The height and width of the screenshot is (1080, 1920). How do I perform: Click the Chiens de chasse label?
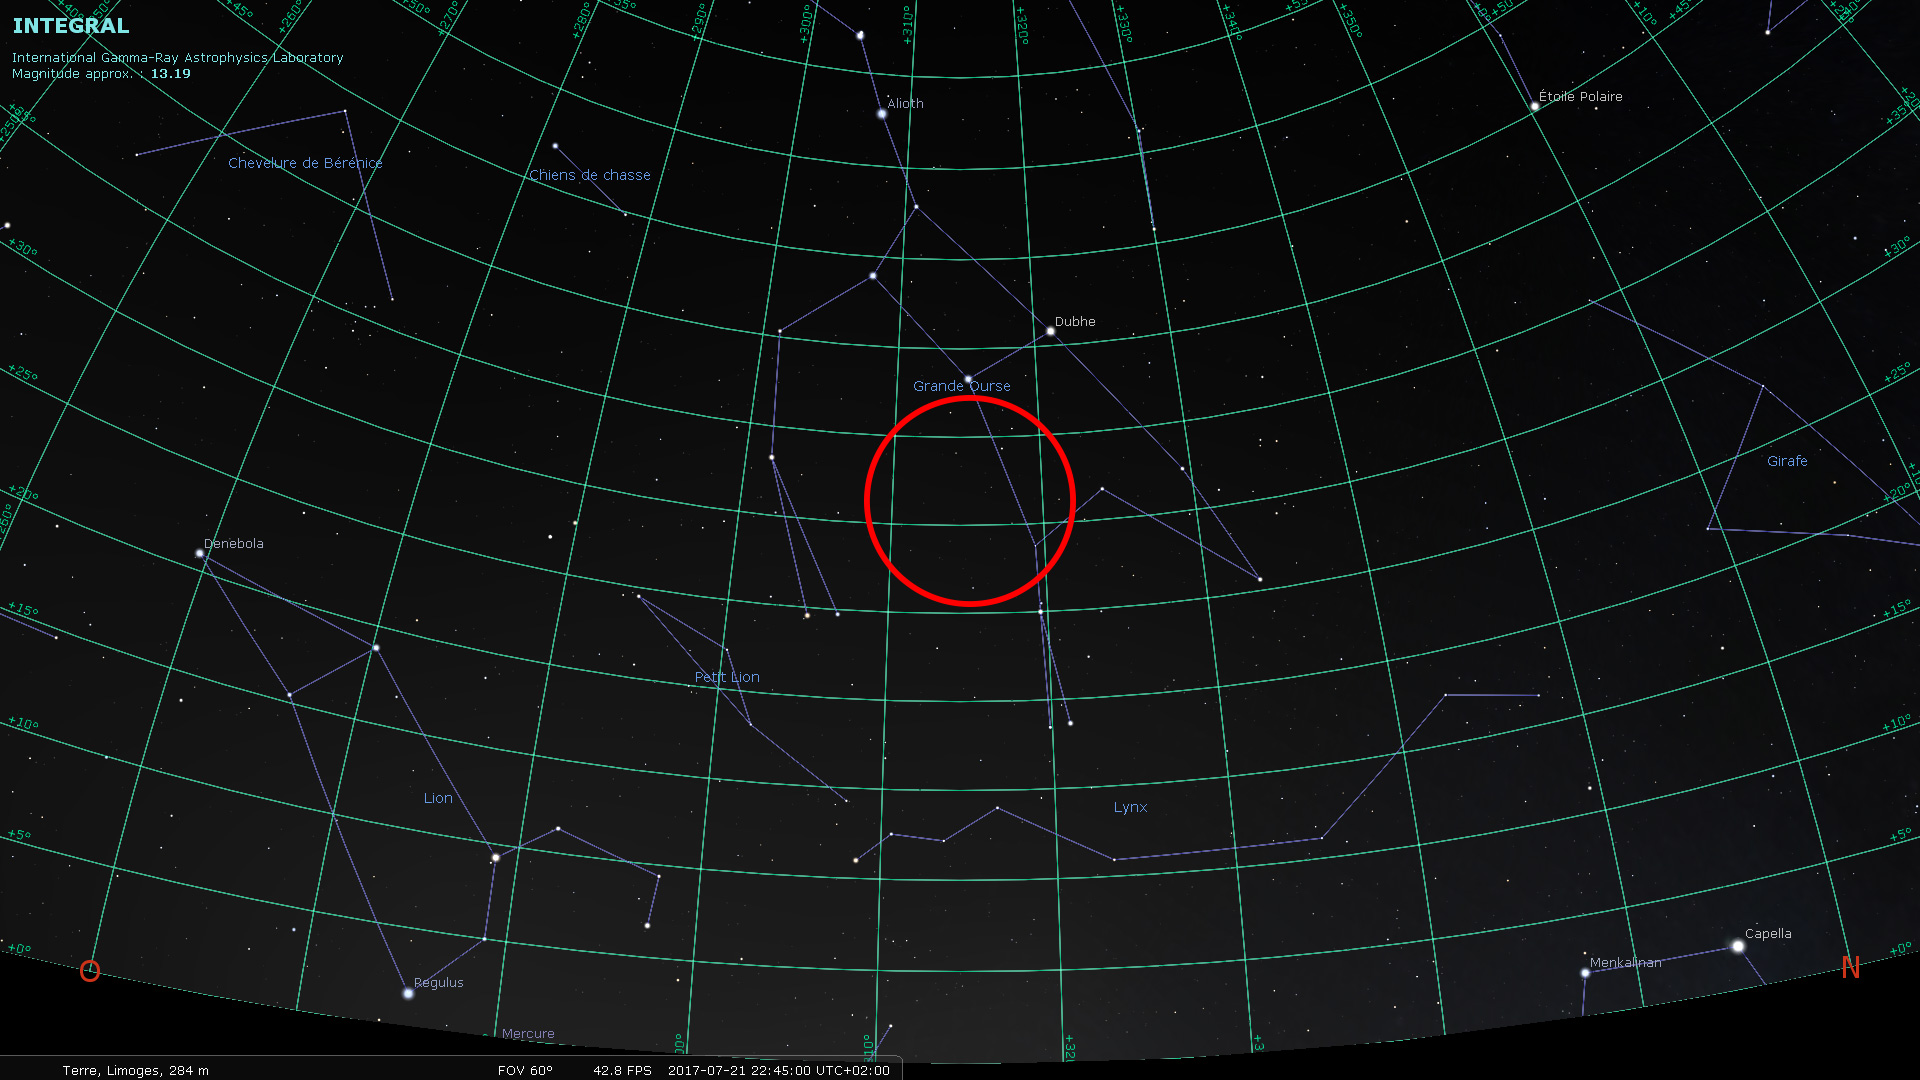coord(590,175)
